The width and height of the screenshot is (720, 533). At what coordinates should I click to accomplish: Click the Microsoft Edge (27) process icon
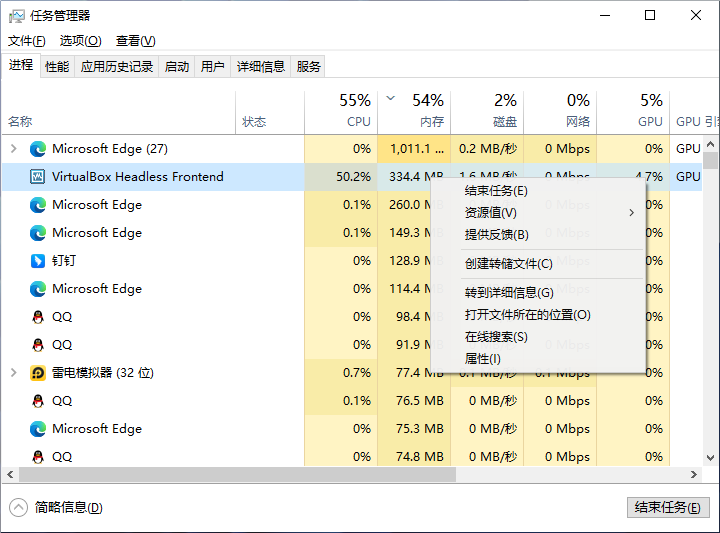[x=38, y=149]
